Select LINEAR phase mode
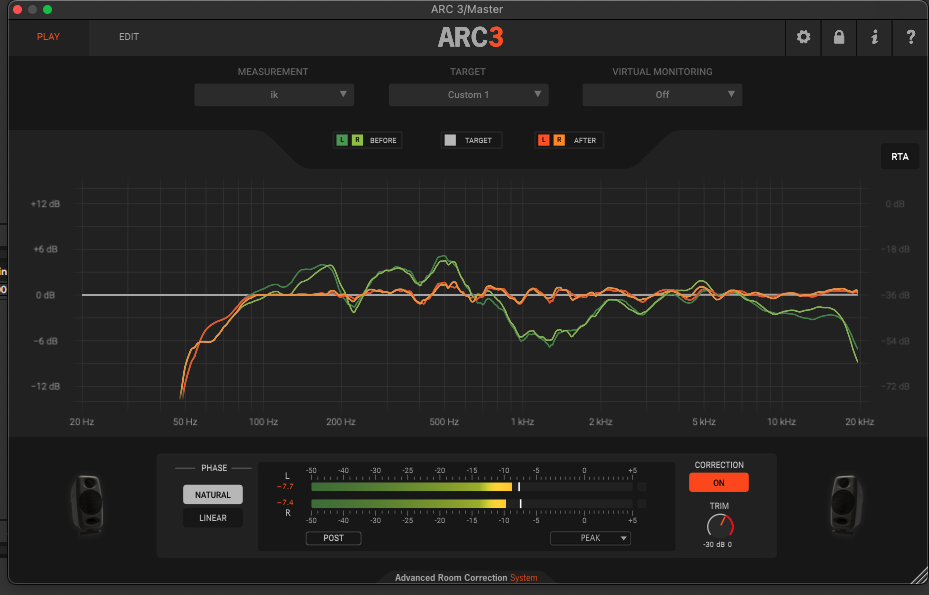Viewport: 929px width, 595px height. pyautogui.click(x=213, y=518)
